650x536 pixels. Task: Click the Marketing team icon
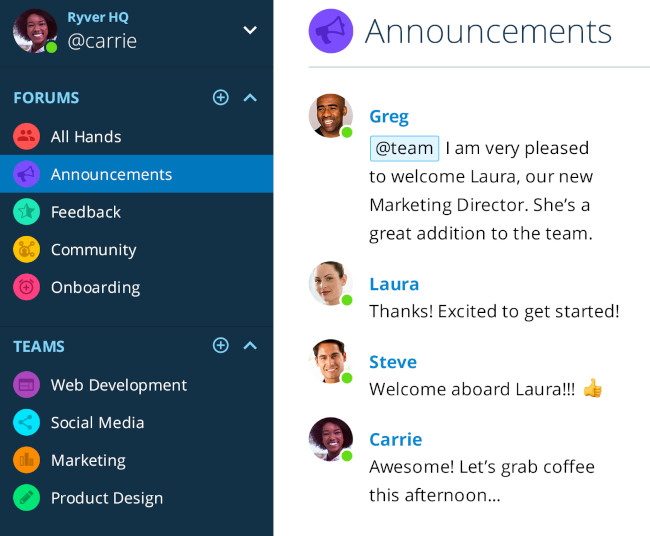[x=26, y=461]
